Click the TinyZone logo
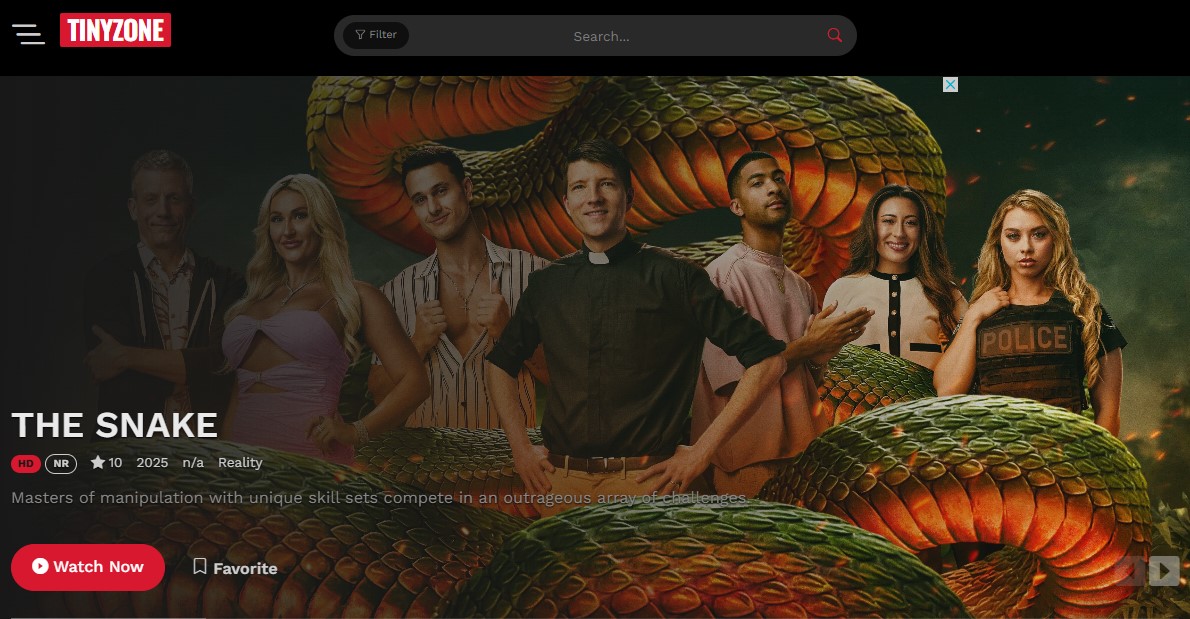The image size is (1190, 619). click(x=115, y=31)
